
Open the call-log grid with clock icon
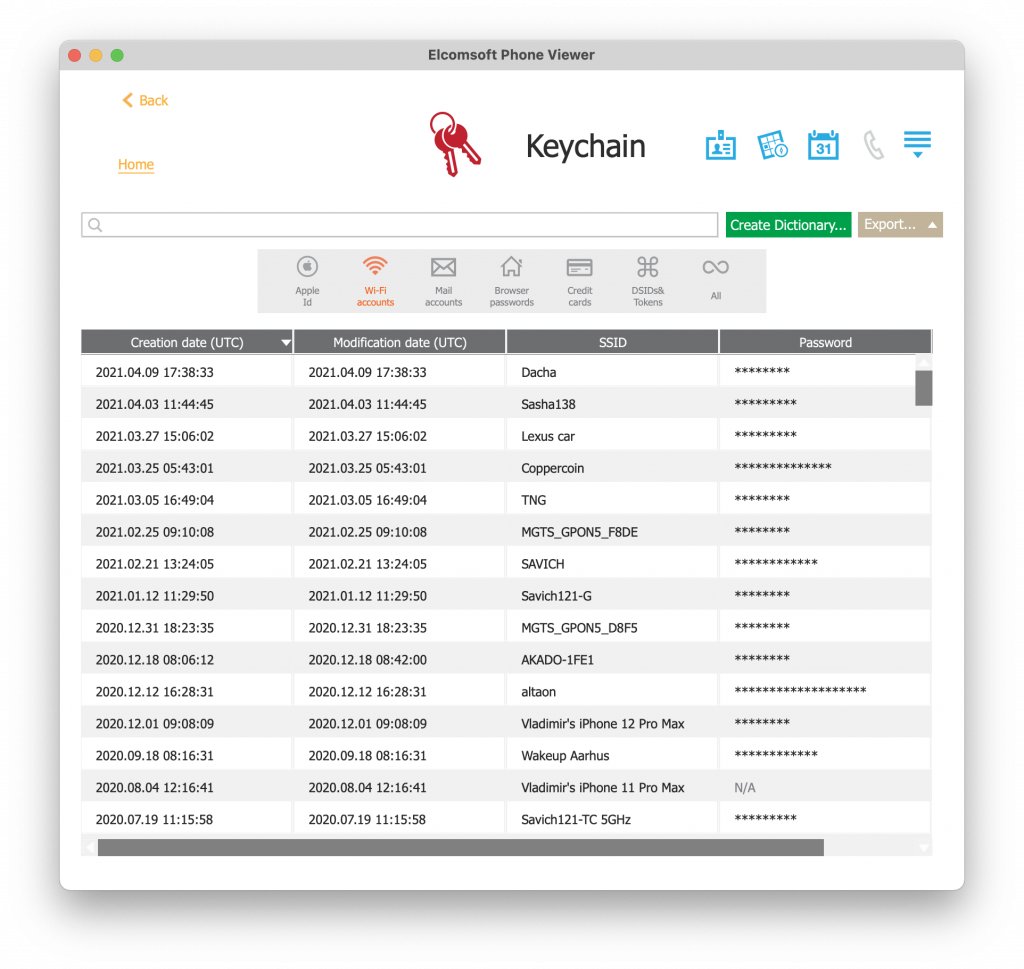point(772,145)
